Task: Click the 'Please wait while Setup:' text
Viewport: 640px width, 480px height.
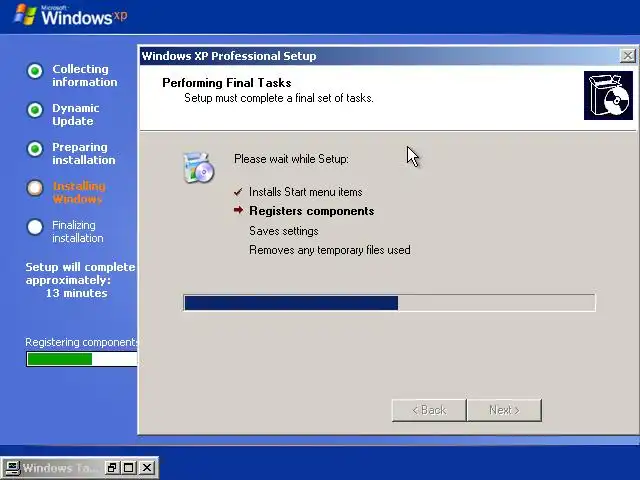Action: 291,159
